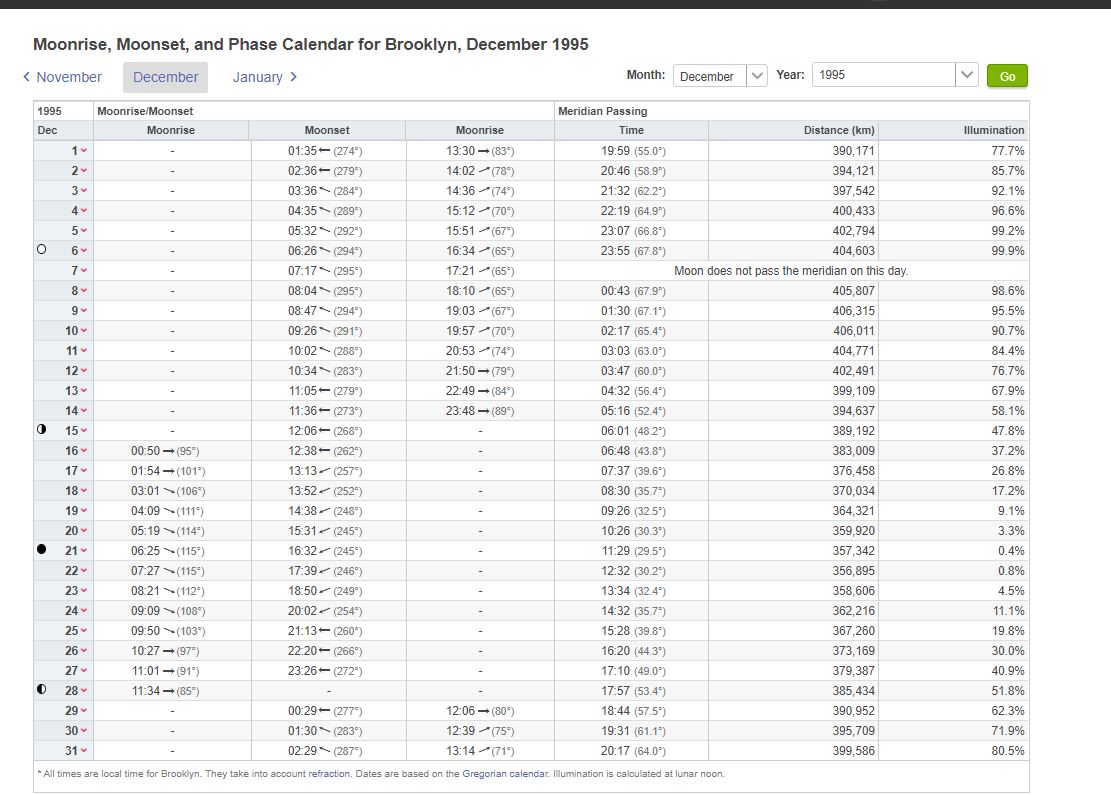This screenshot has width=1111, height=795.
Task: Select the distance value 404,603
Action: pyautogui.click(x=854, y=251)
